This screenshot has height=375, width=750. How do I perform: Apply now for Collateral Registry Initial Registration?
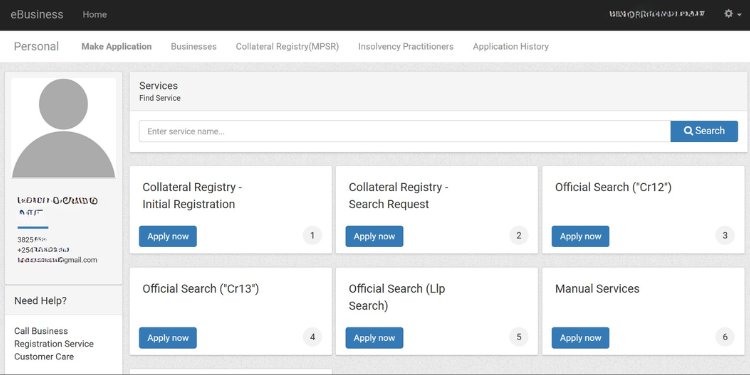[x=168, y=236]
